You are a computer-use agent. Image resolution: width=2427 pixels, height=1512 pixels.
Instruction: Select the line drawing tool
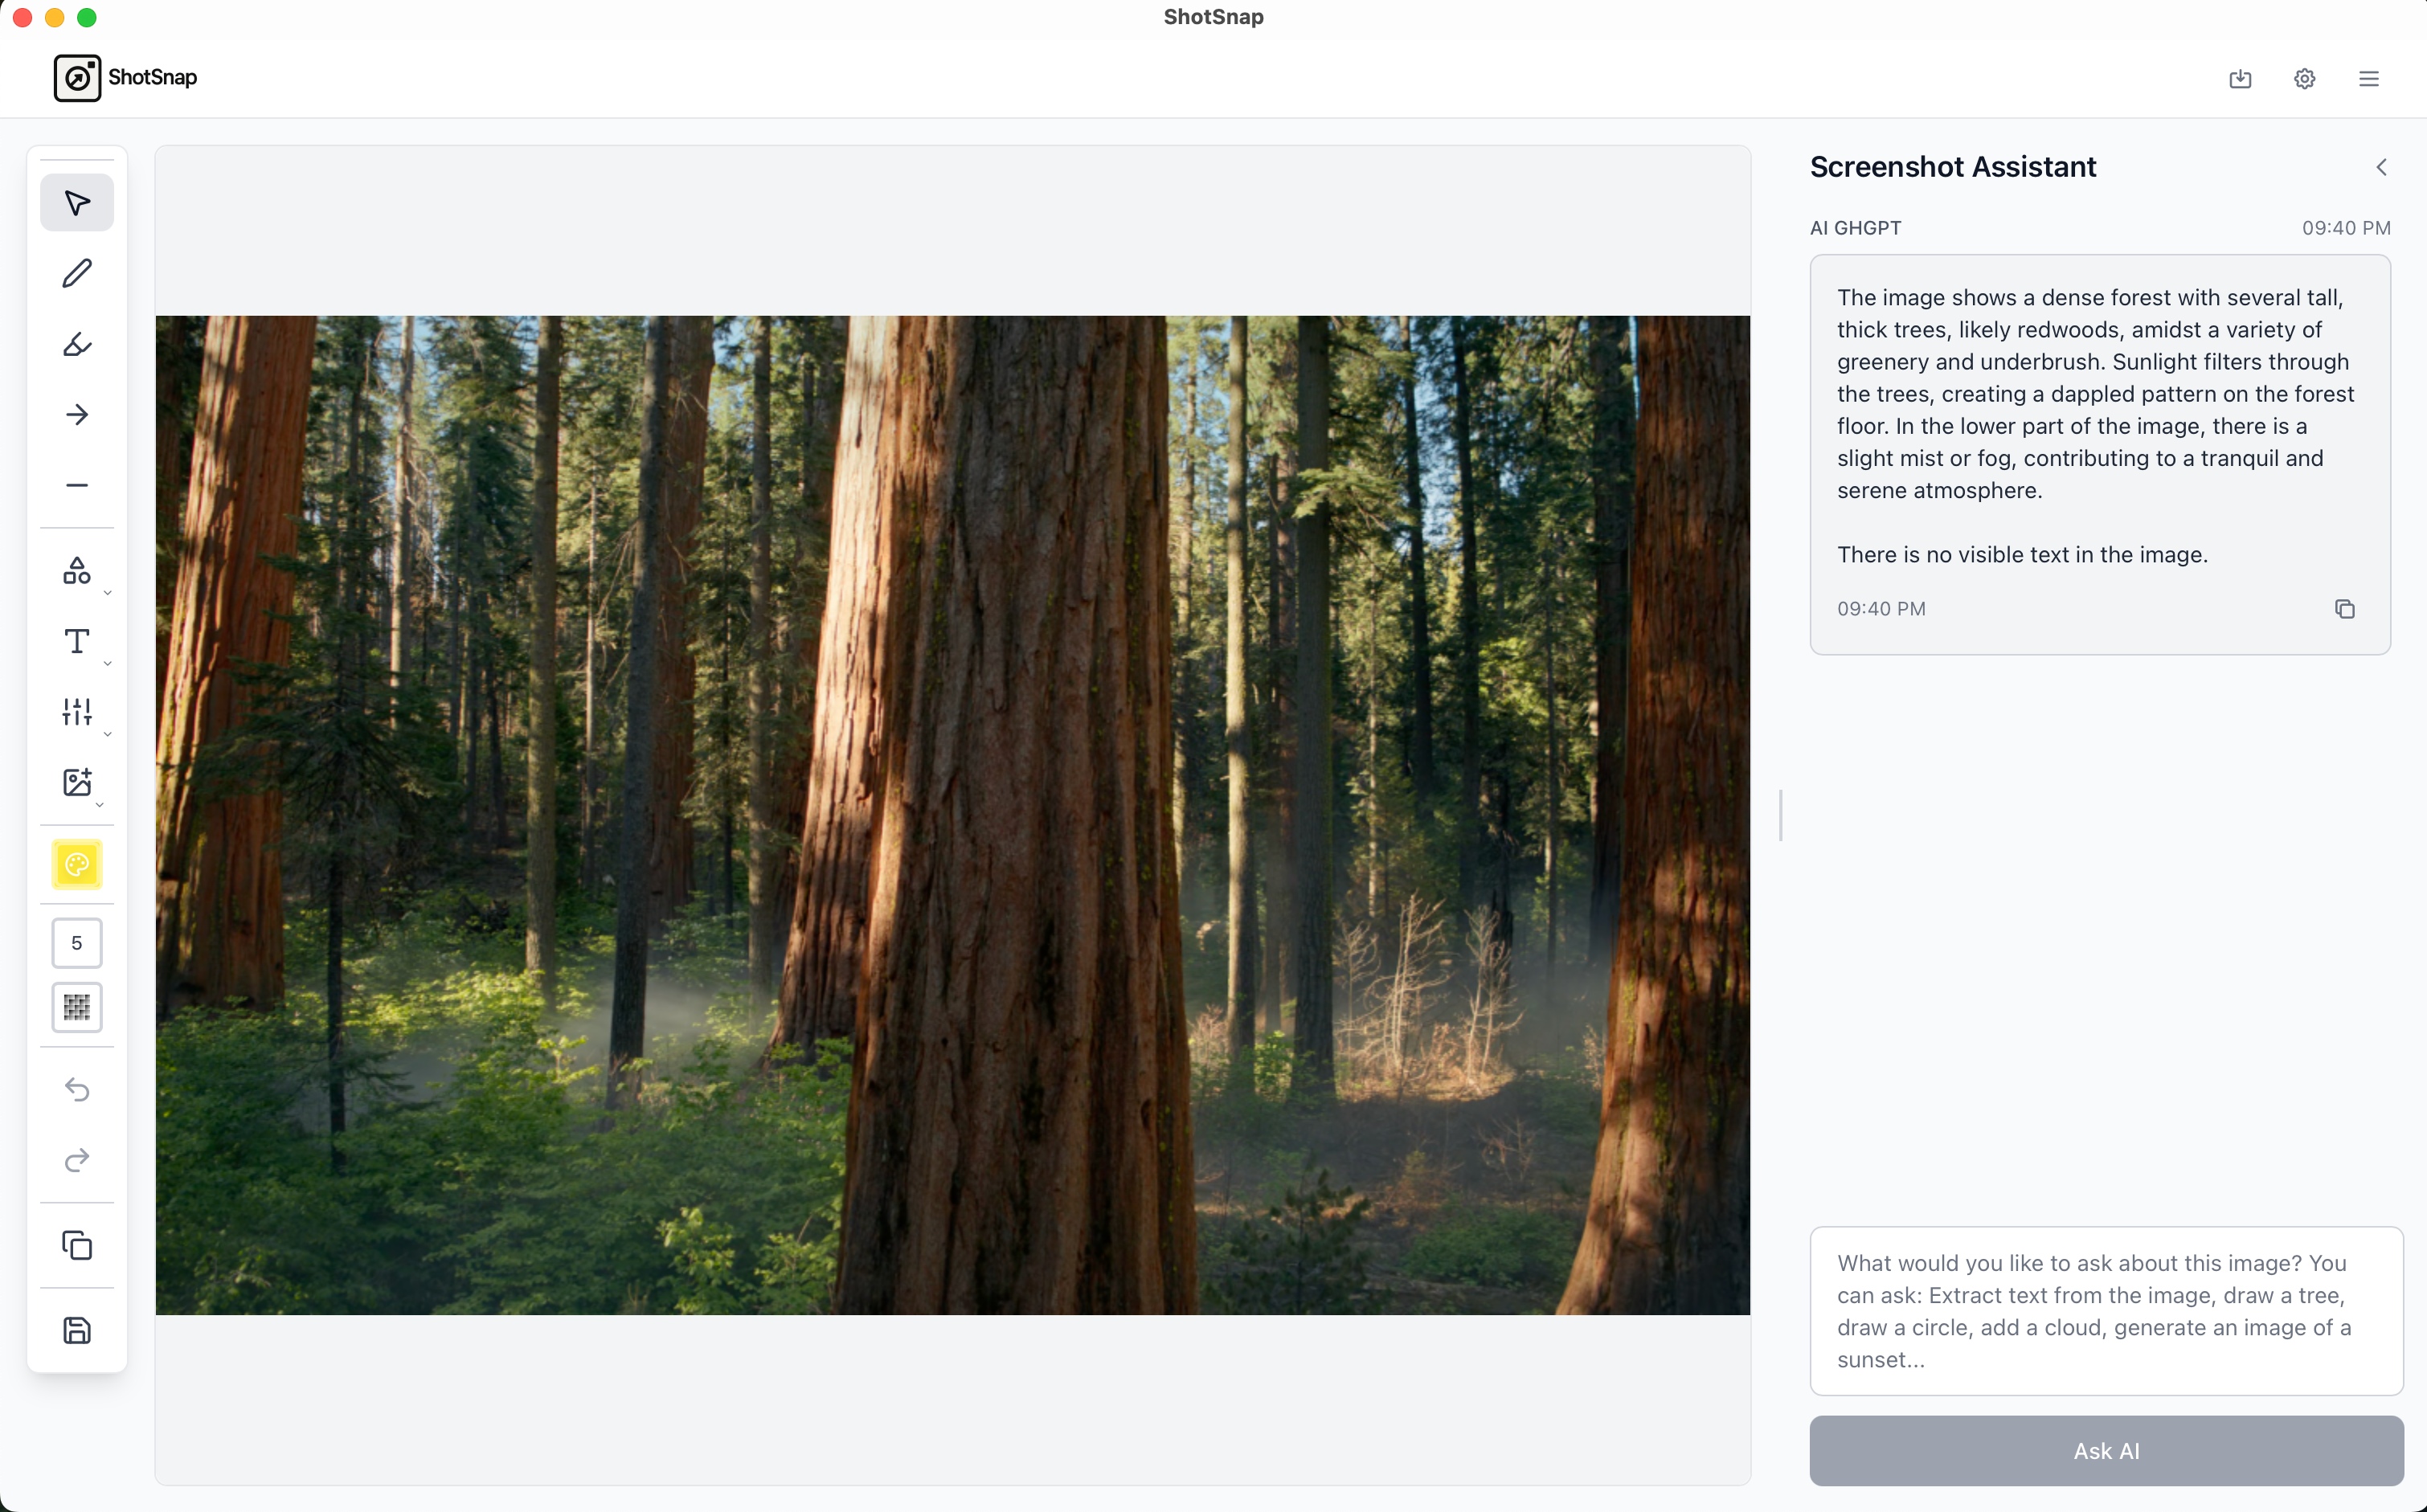76,485
